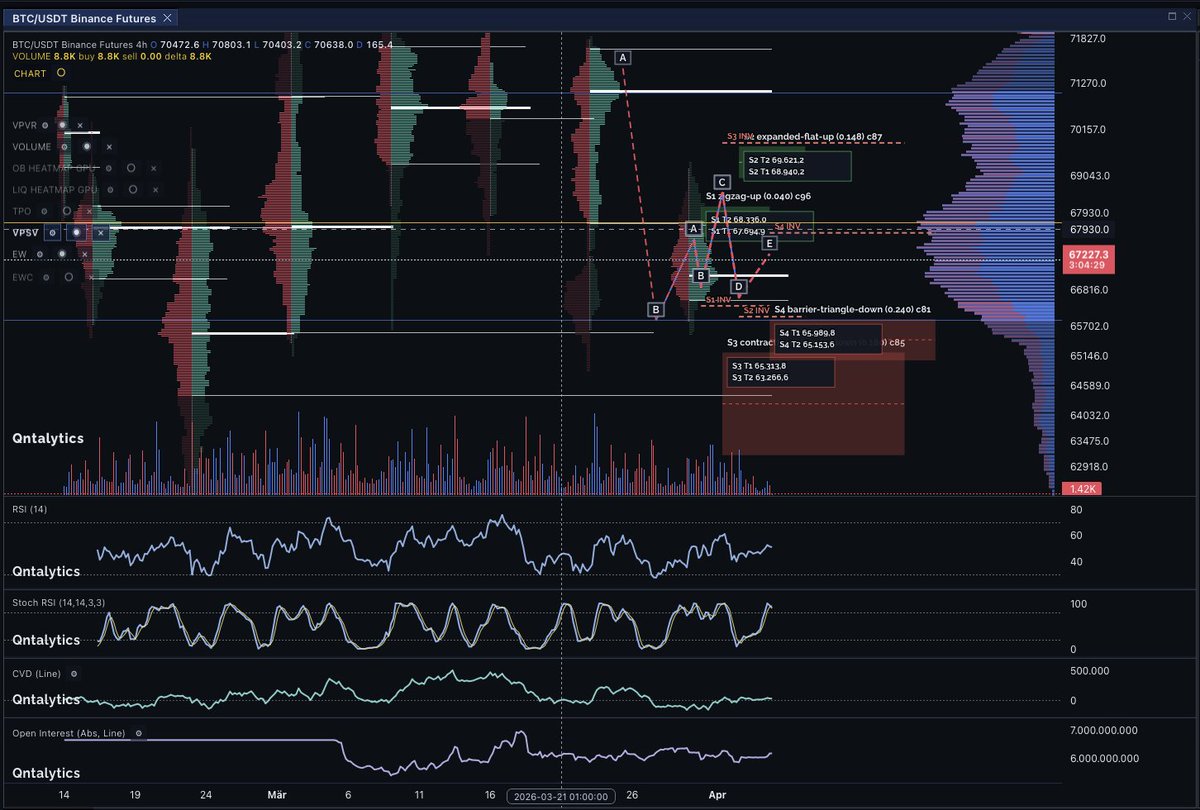Click the S3 T1 65,313.8 target box
1200x810 pixels.
click(782, 372)
